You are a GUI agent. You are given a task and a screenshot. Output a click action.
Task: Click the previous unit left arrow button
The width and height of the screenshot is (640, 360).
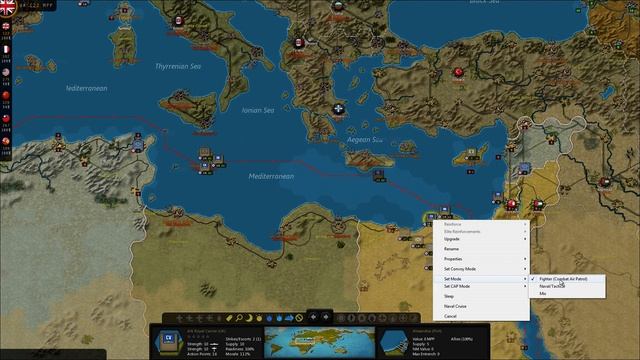[x=313, y=317]
